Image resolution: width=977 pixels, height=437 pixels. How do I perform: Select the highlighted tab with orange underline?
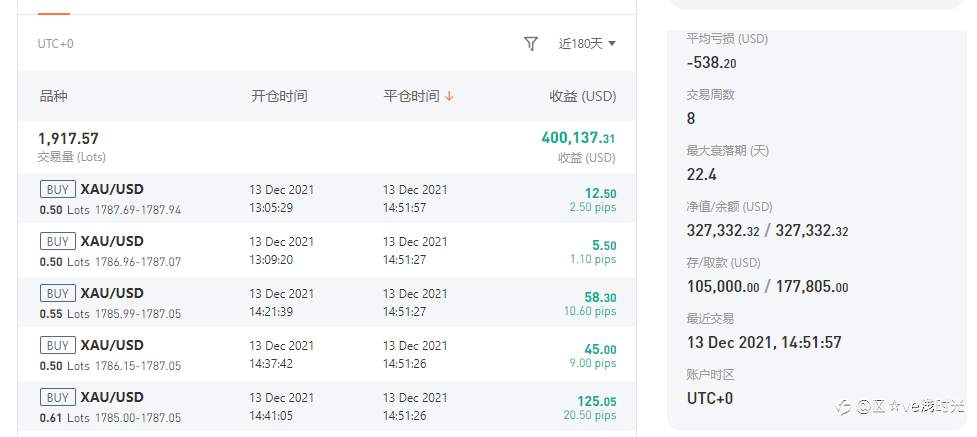[x=54, y=7]
